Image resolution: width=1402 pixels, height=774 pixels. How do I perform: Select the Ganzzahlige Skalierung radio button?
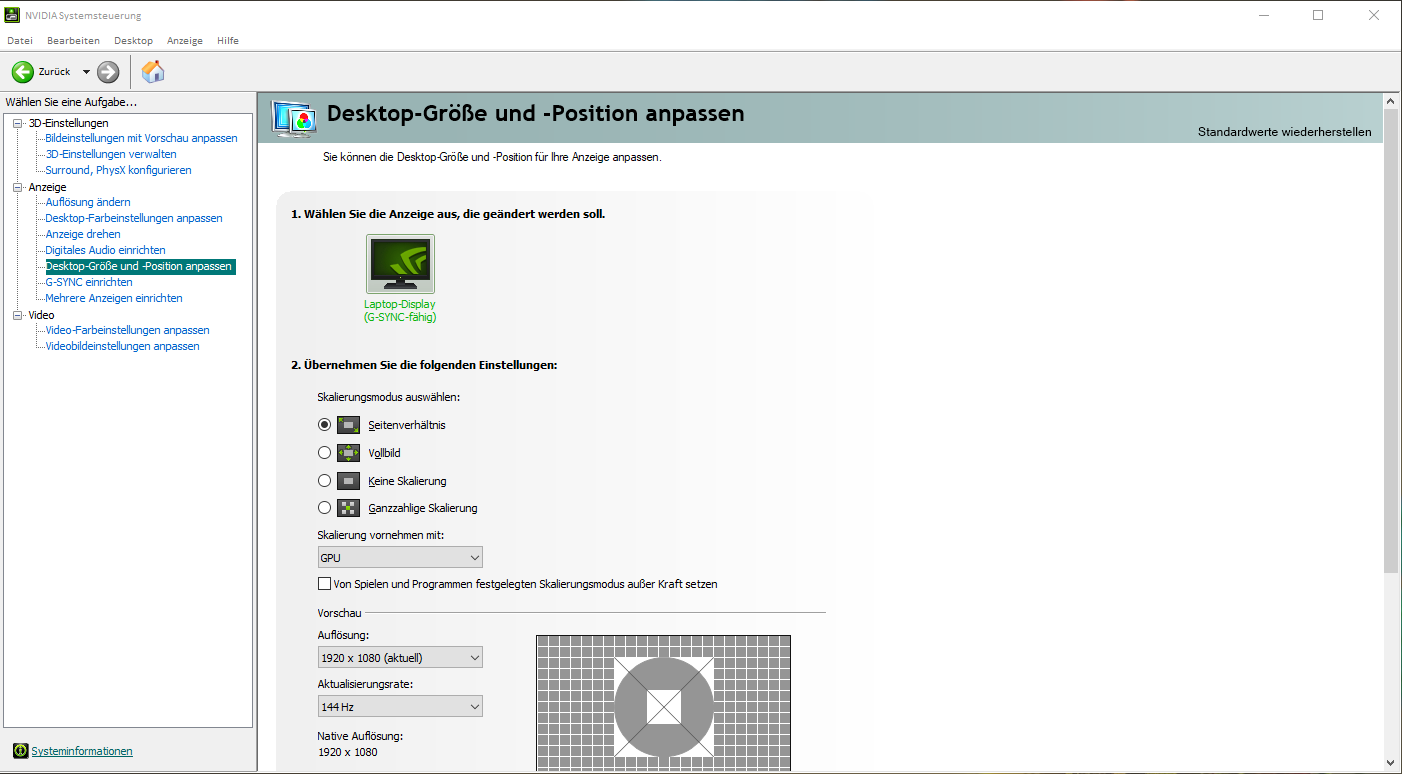click(x=324, y=508)
